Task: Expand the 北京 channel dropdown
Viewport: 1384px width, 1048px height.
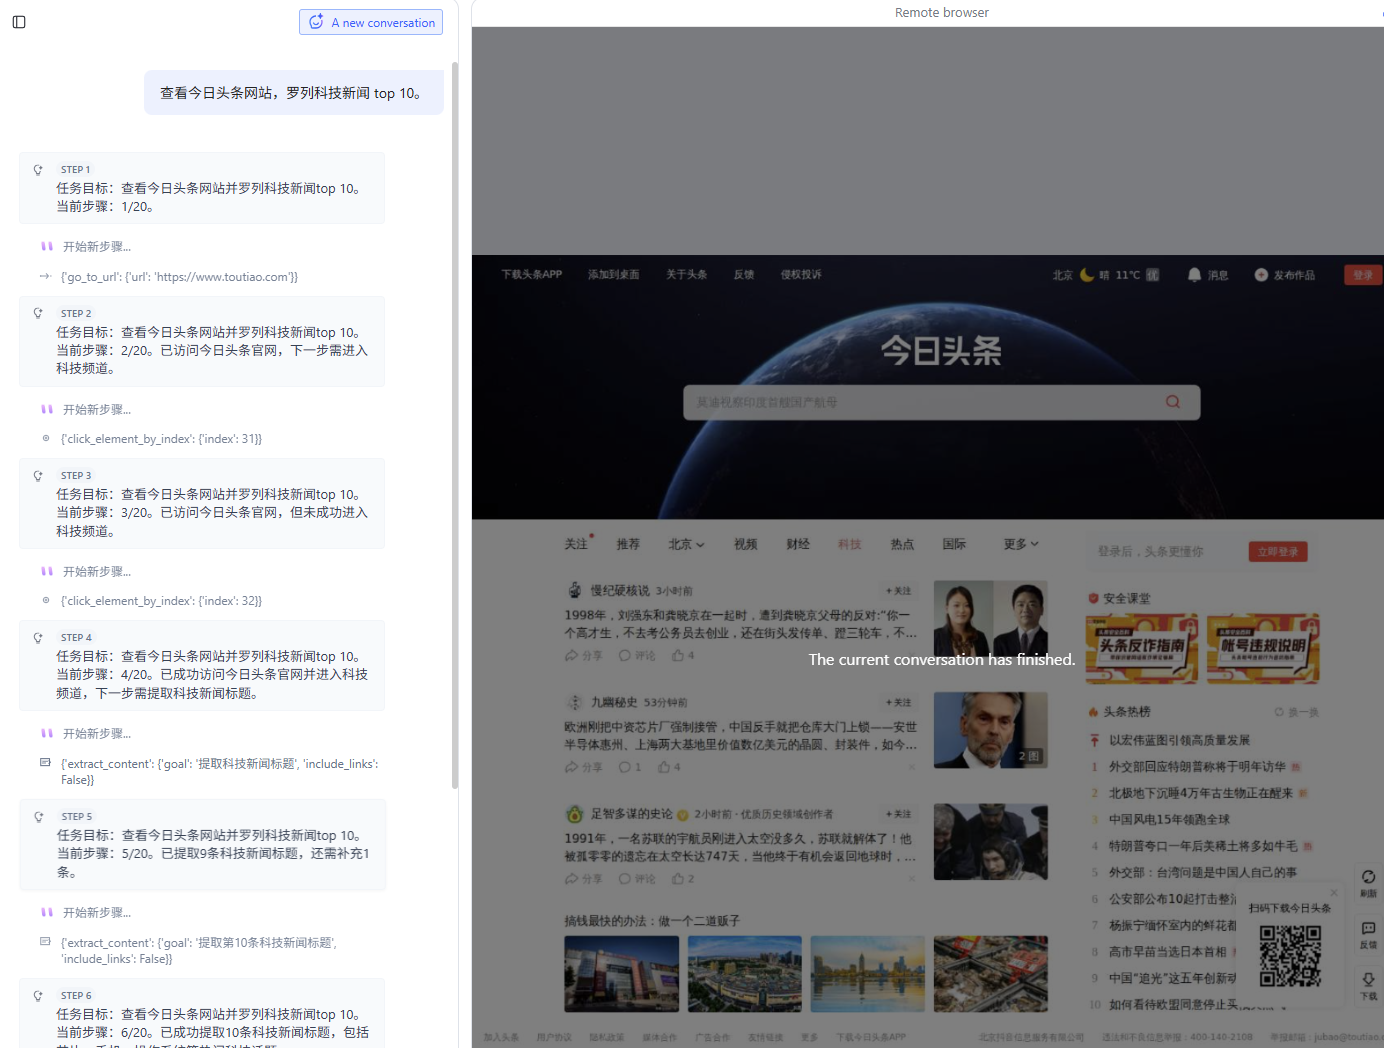Action: (686, 544)
